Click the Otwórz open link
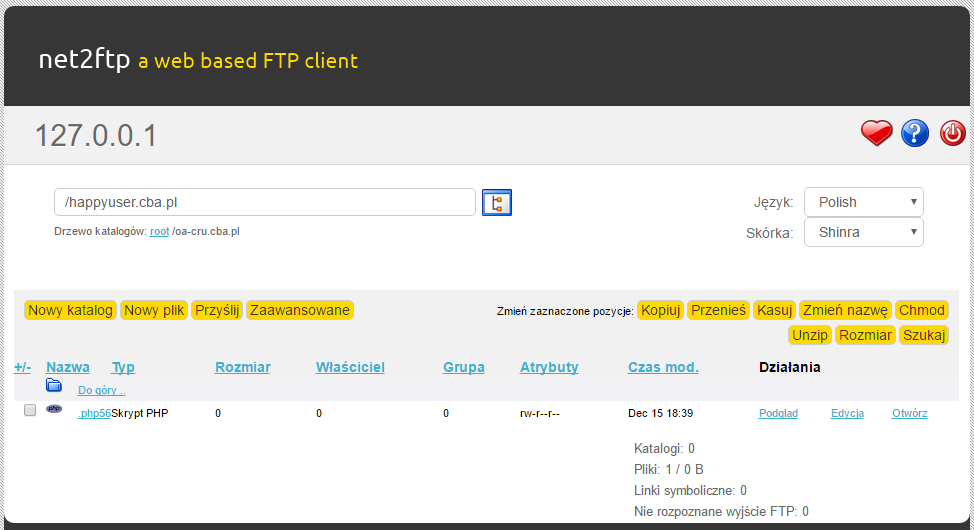This screenshot has height=530, width=974. (x=909, y=413)
